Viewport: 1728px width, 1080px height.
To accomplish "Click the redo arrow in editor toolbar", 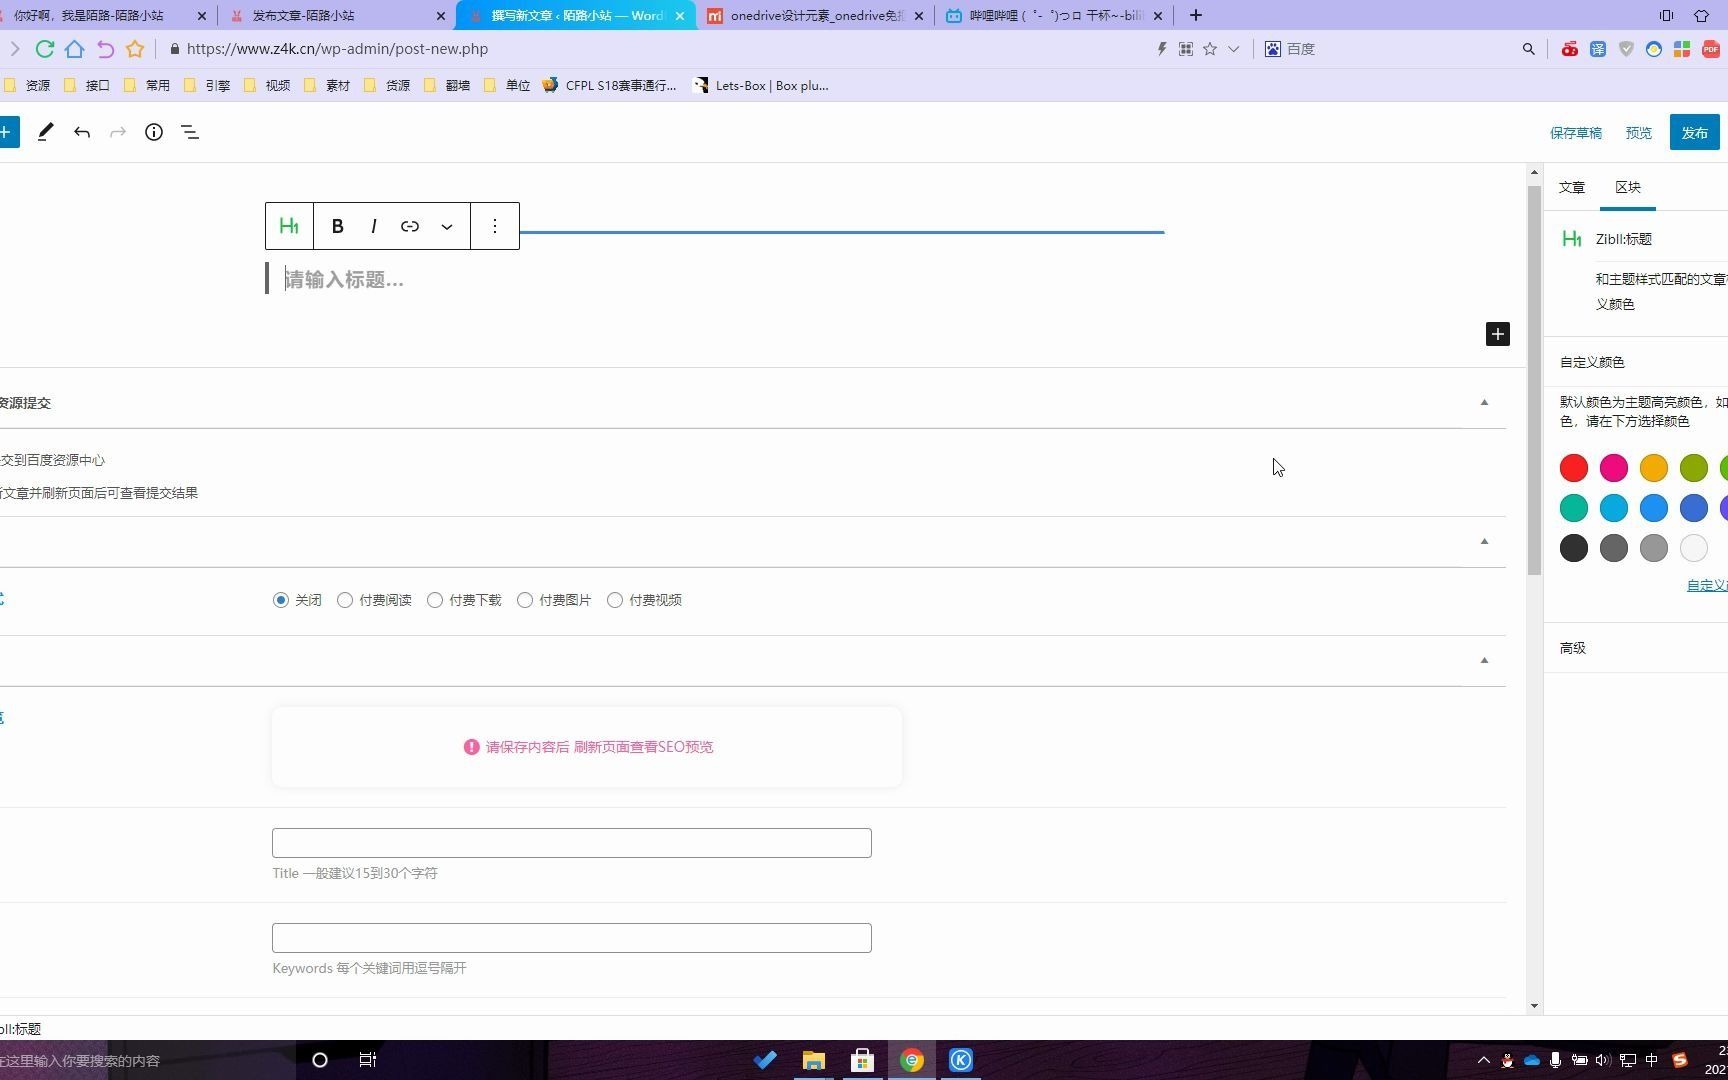I will point(118,132).
